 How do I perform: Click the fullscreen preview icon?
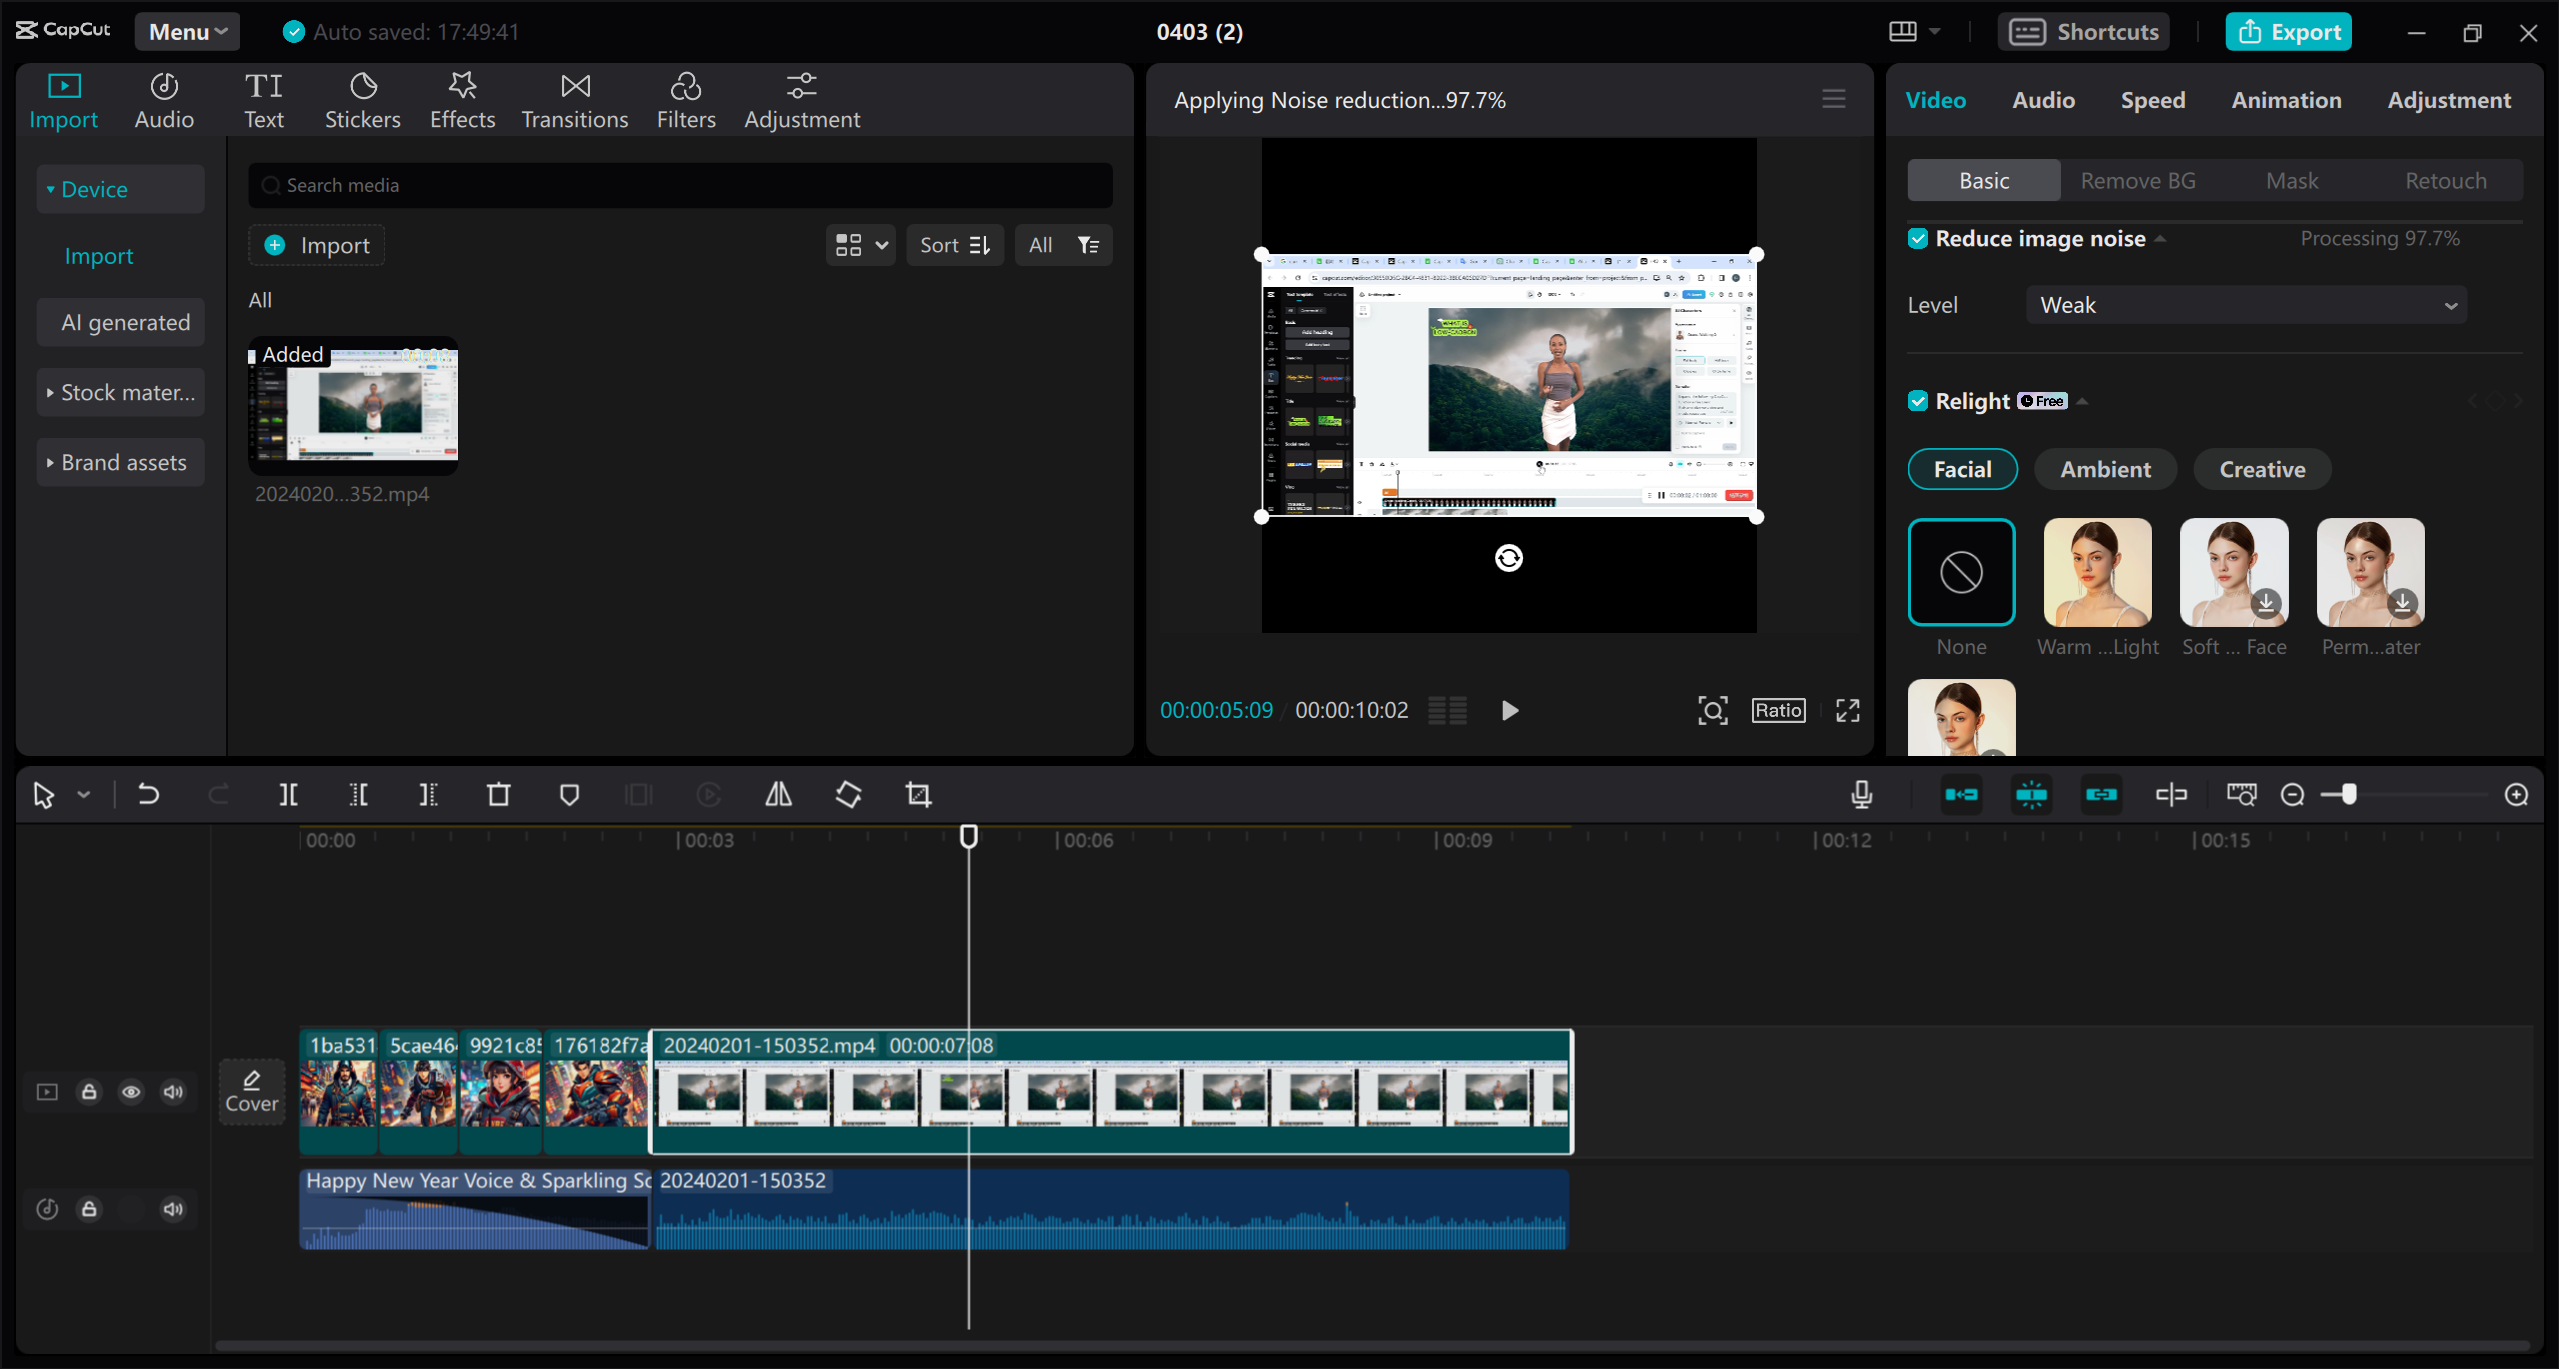click(1847, 710)
